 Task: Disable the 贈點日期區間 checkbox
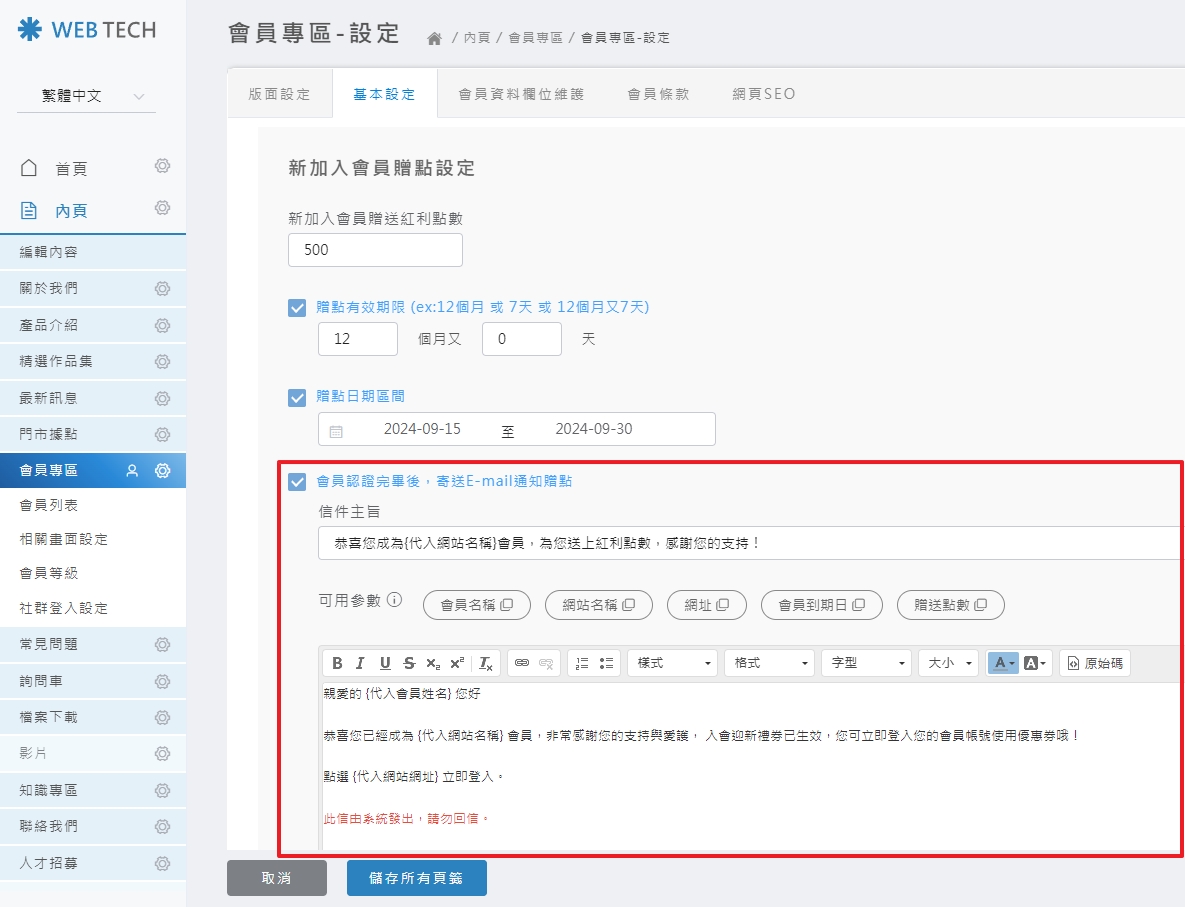tap(297, 397)
